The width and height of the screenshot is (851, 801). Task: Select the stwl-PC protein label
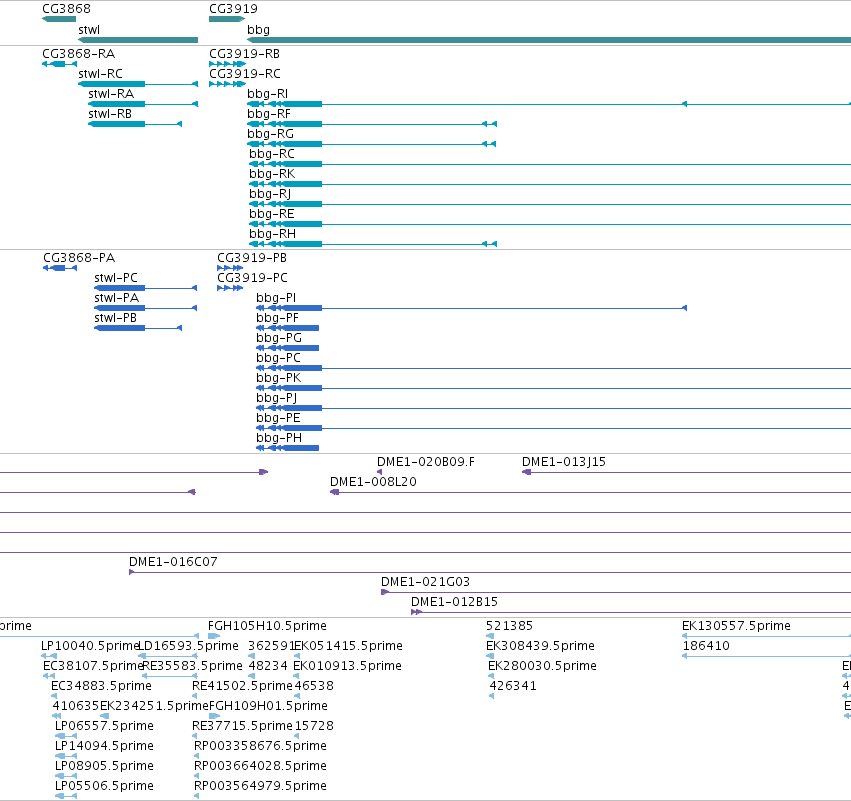[x=116, y=278]
